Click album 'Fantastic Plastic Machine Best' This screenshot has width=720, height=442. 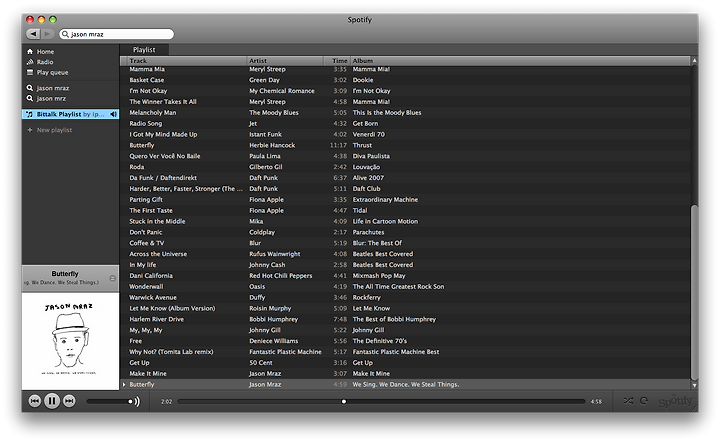[x=396, y=352]
